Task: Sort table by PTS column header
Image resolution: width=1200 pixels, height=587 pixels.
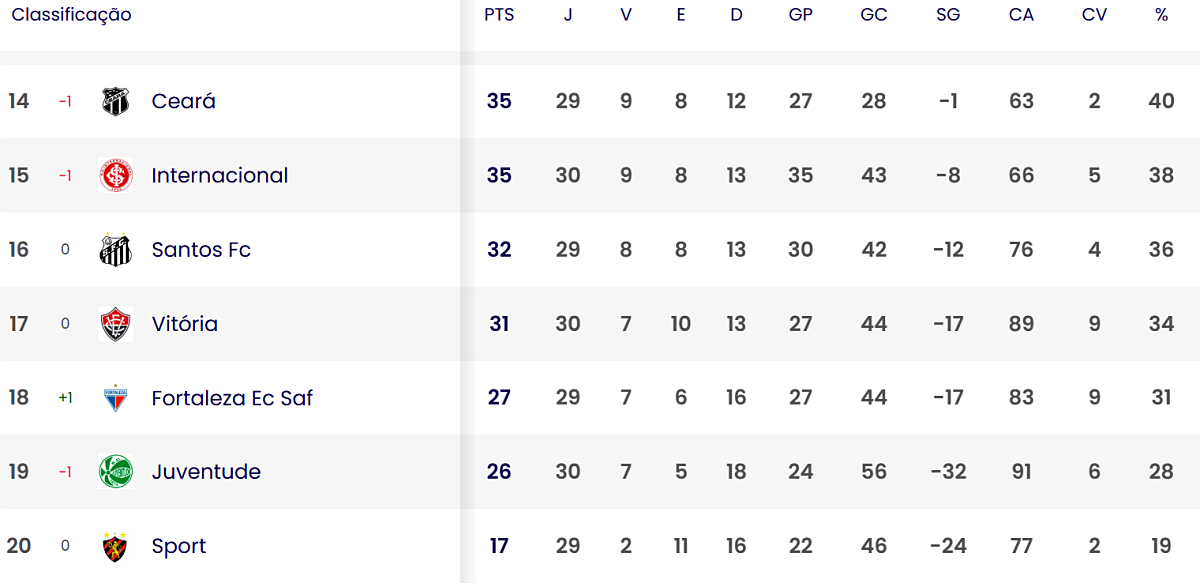Action: [x=499, y=15]
